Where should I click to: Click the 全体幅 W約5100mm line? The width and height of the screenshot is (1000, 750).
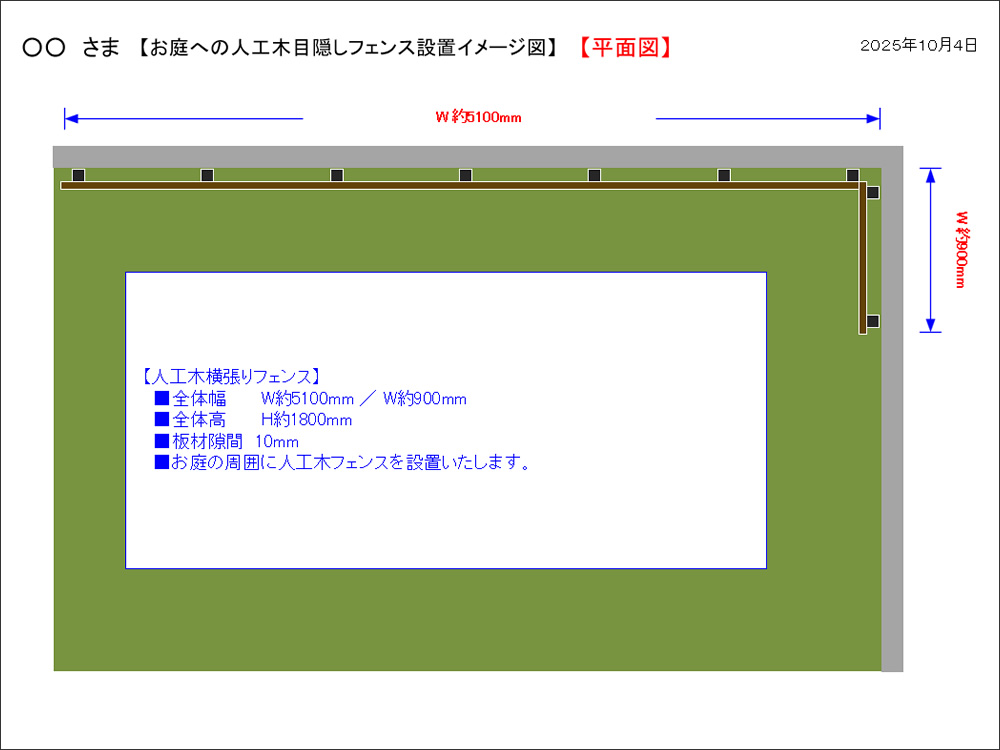click(x=310, y=399)
